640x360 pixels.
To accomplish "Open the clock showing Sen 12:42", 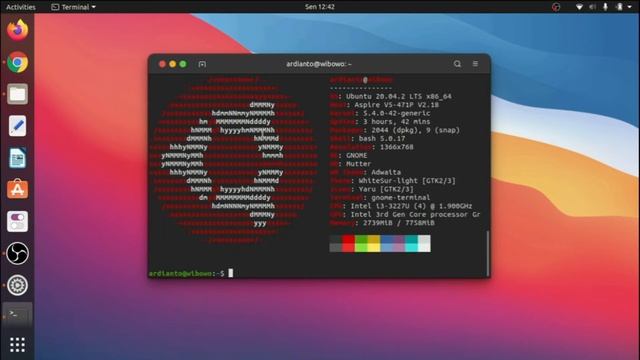I will (320, 7).
